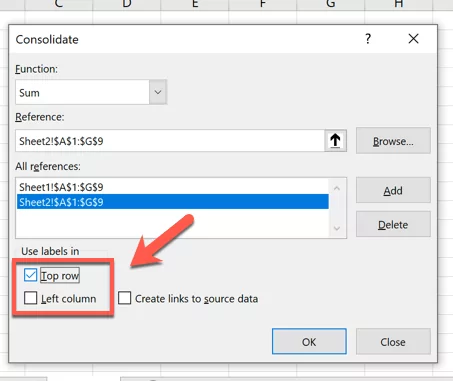Click the Function dropdown chevron arrow
This screenshot has height=381, width=453.
point(158,92)
